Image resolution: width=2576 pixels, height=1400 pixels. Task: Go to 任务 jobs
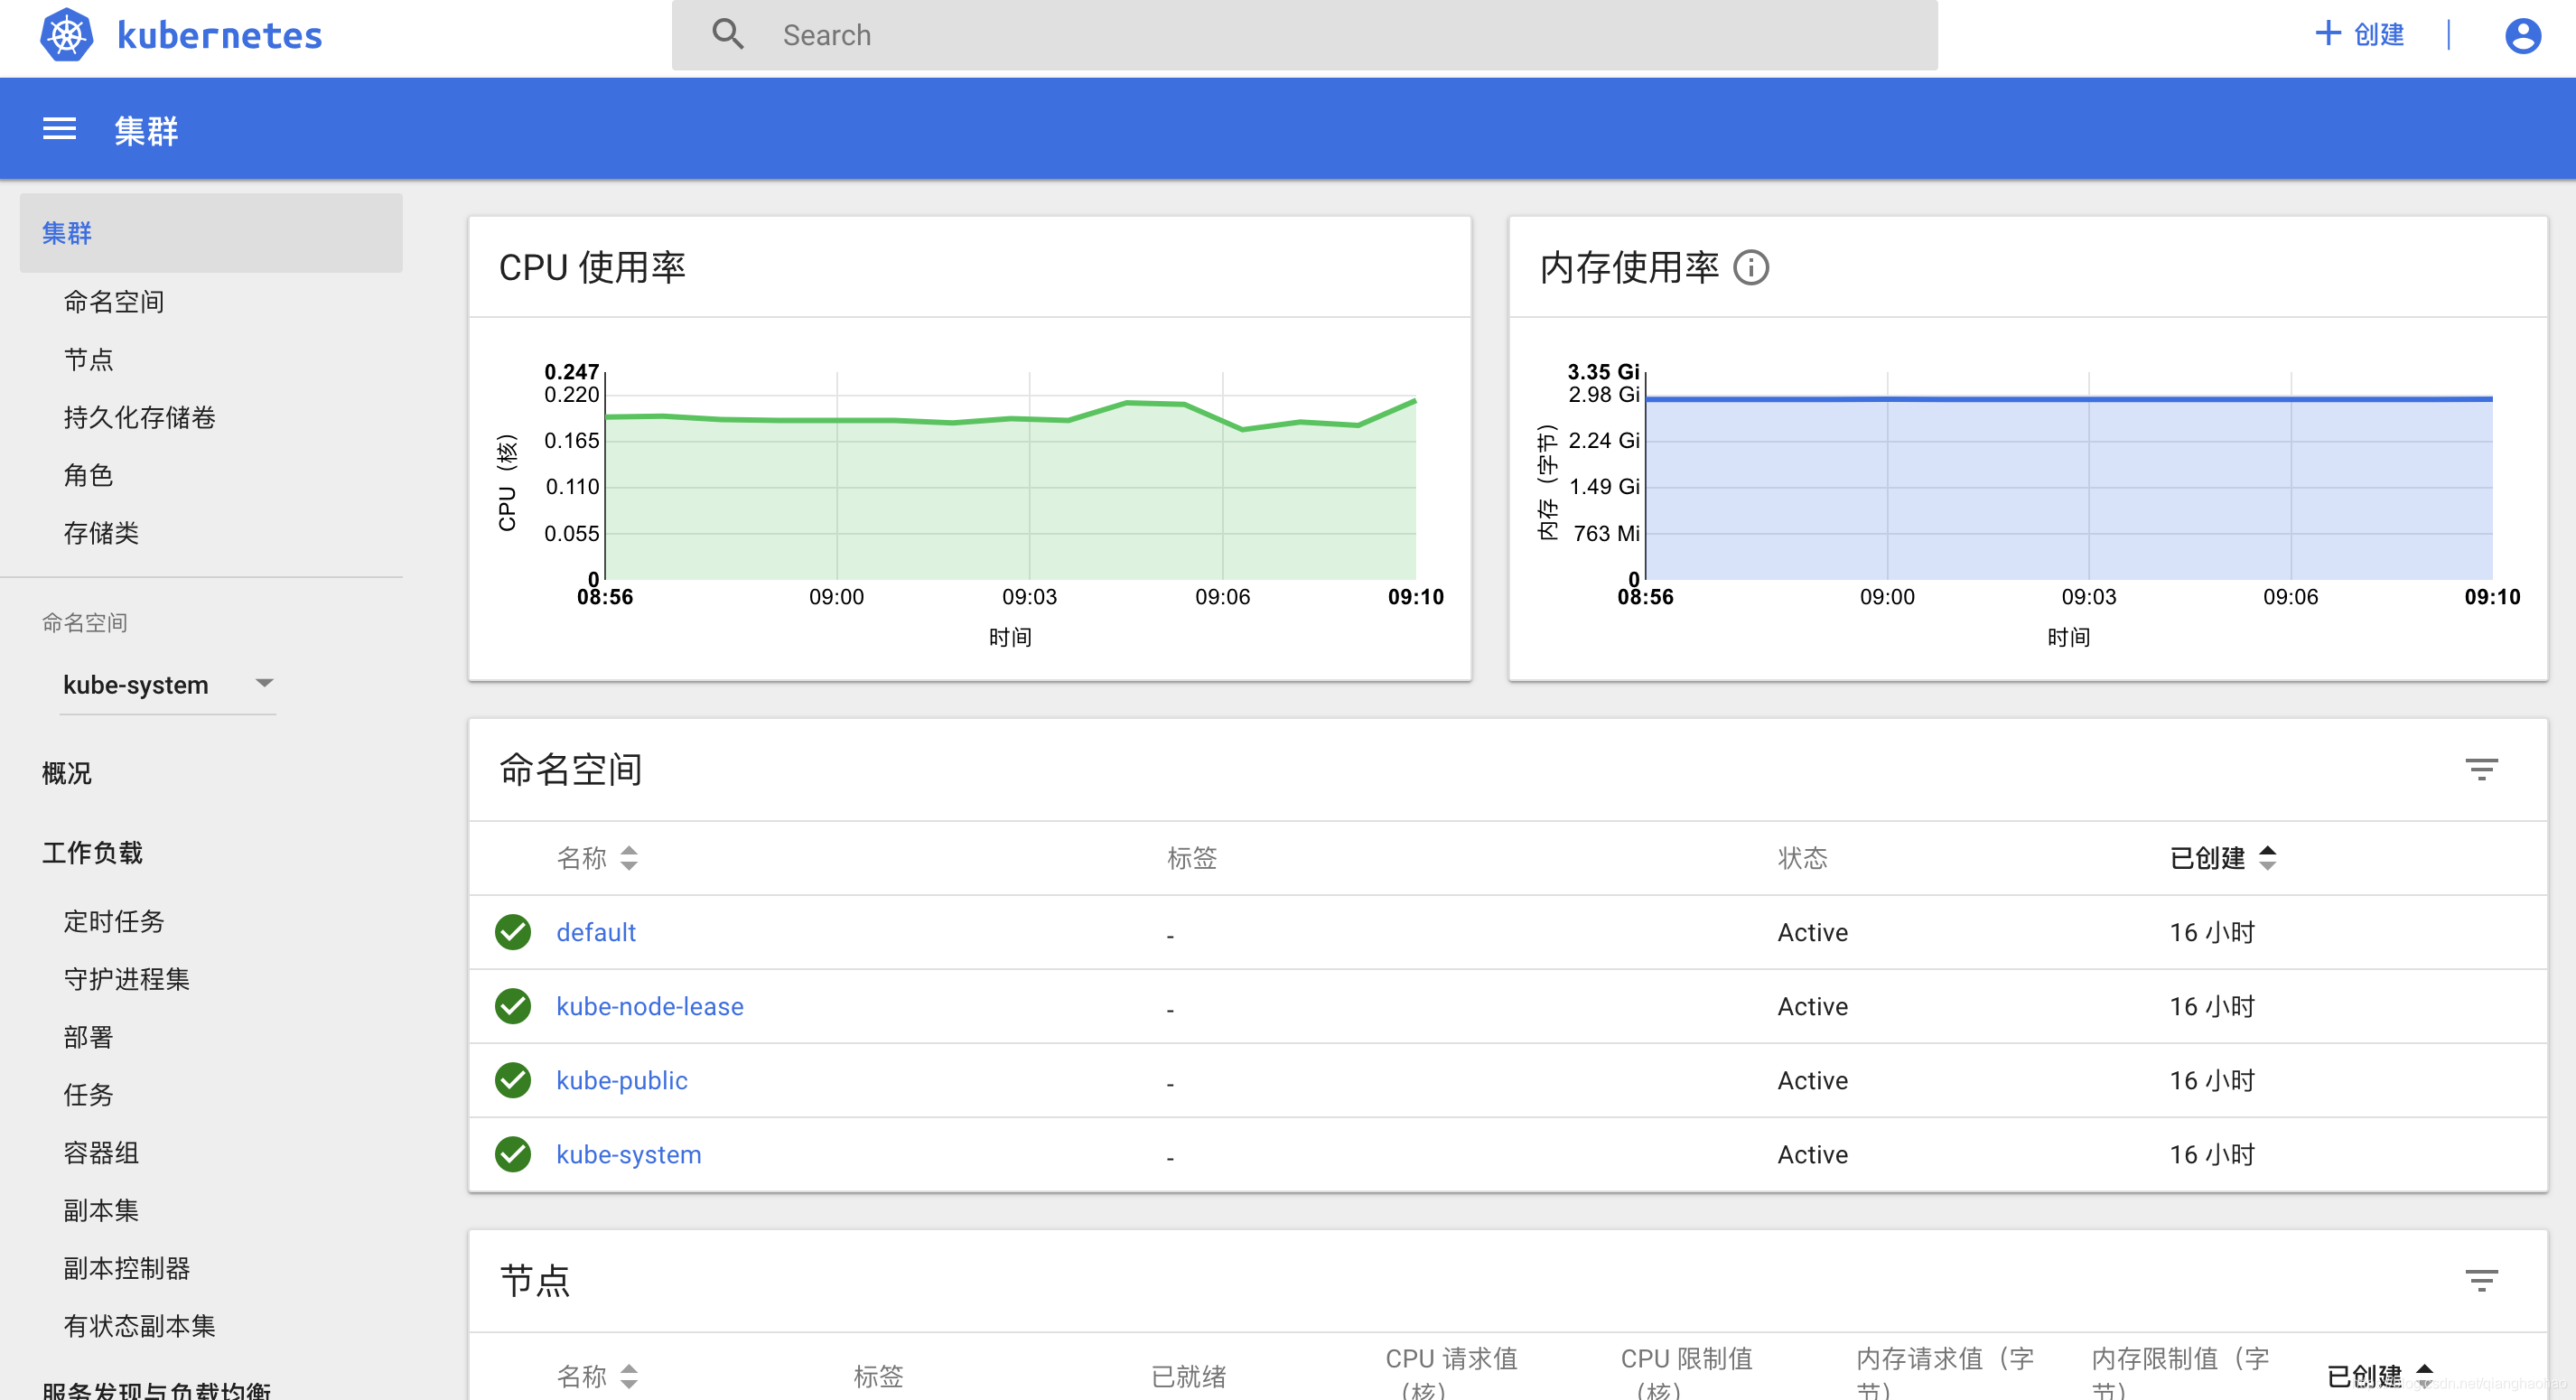pos(88,1095)
